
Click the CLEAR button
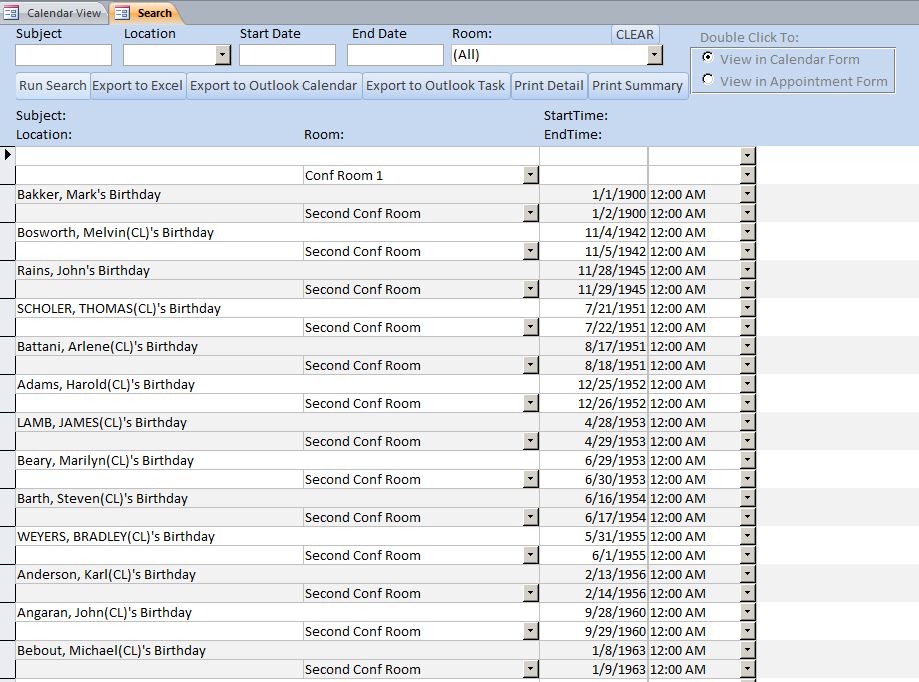[x=635, y=35]
